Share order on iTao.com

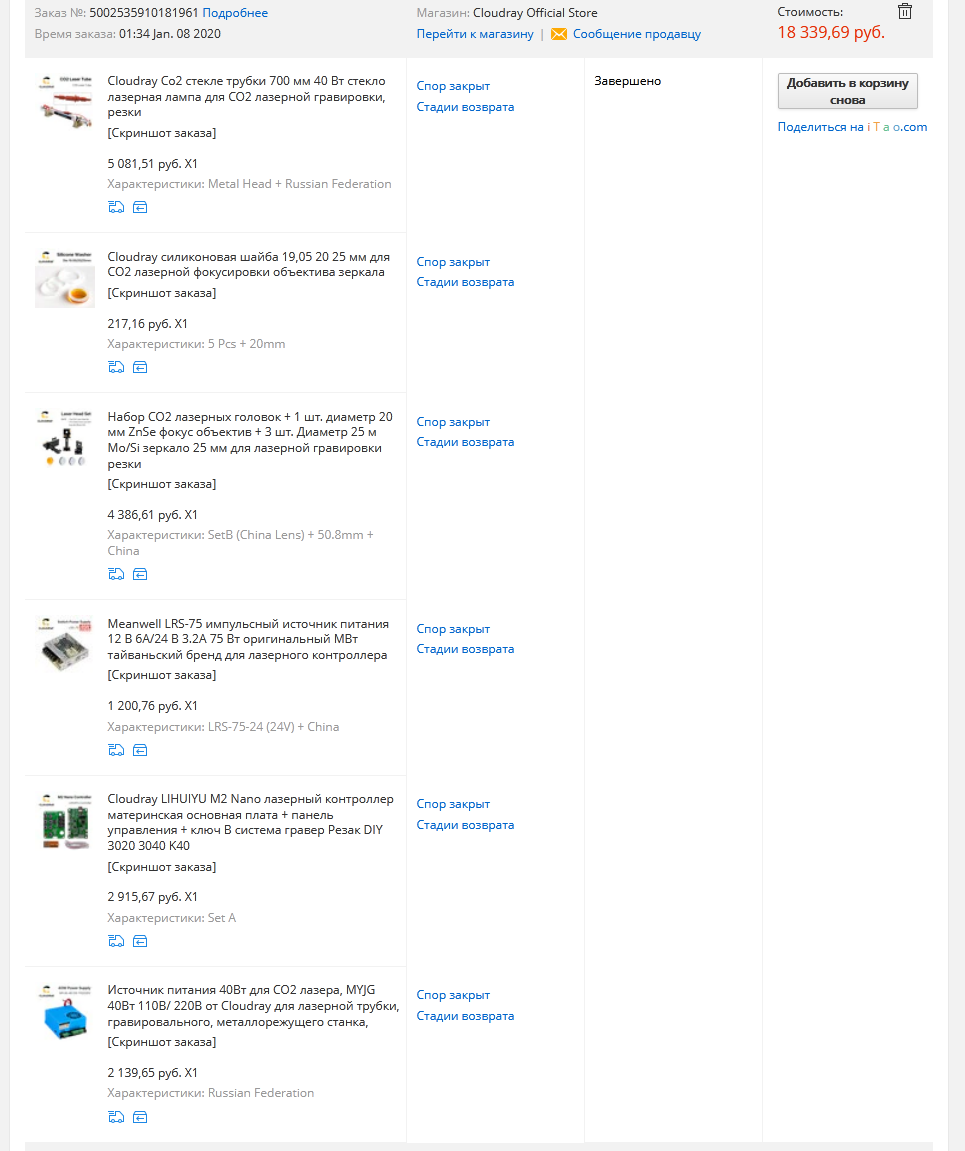[x=852, y=127]
